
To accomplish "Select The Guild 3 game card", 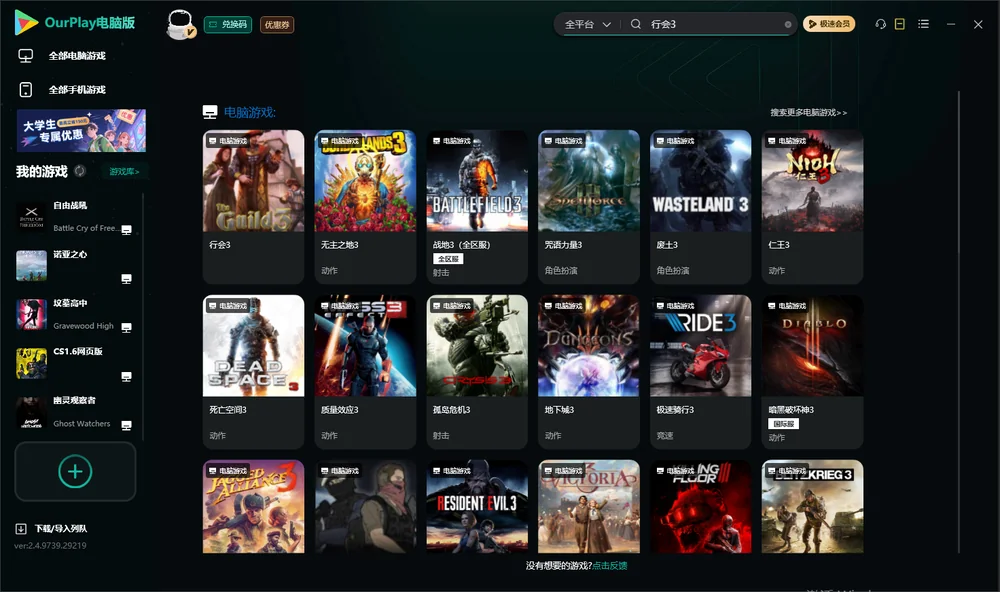I will coord(253,207).
